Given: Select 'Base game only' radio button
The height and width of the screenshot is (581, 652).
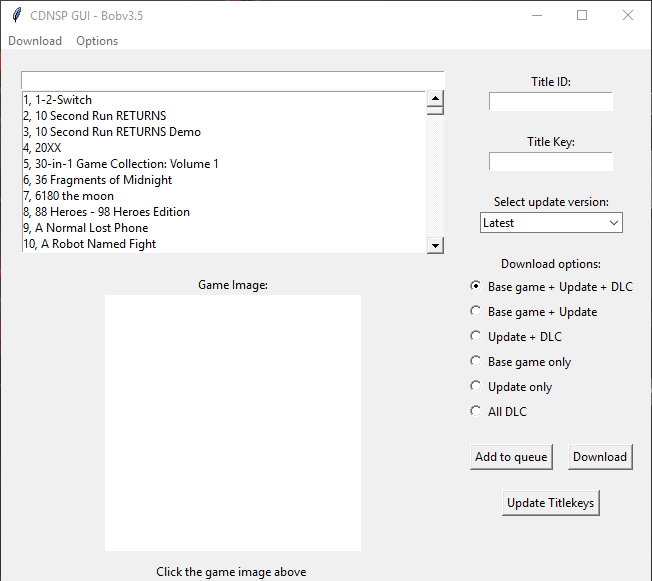Looking at the screenshot, I should 521,361.
